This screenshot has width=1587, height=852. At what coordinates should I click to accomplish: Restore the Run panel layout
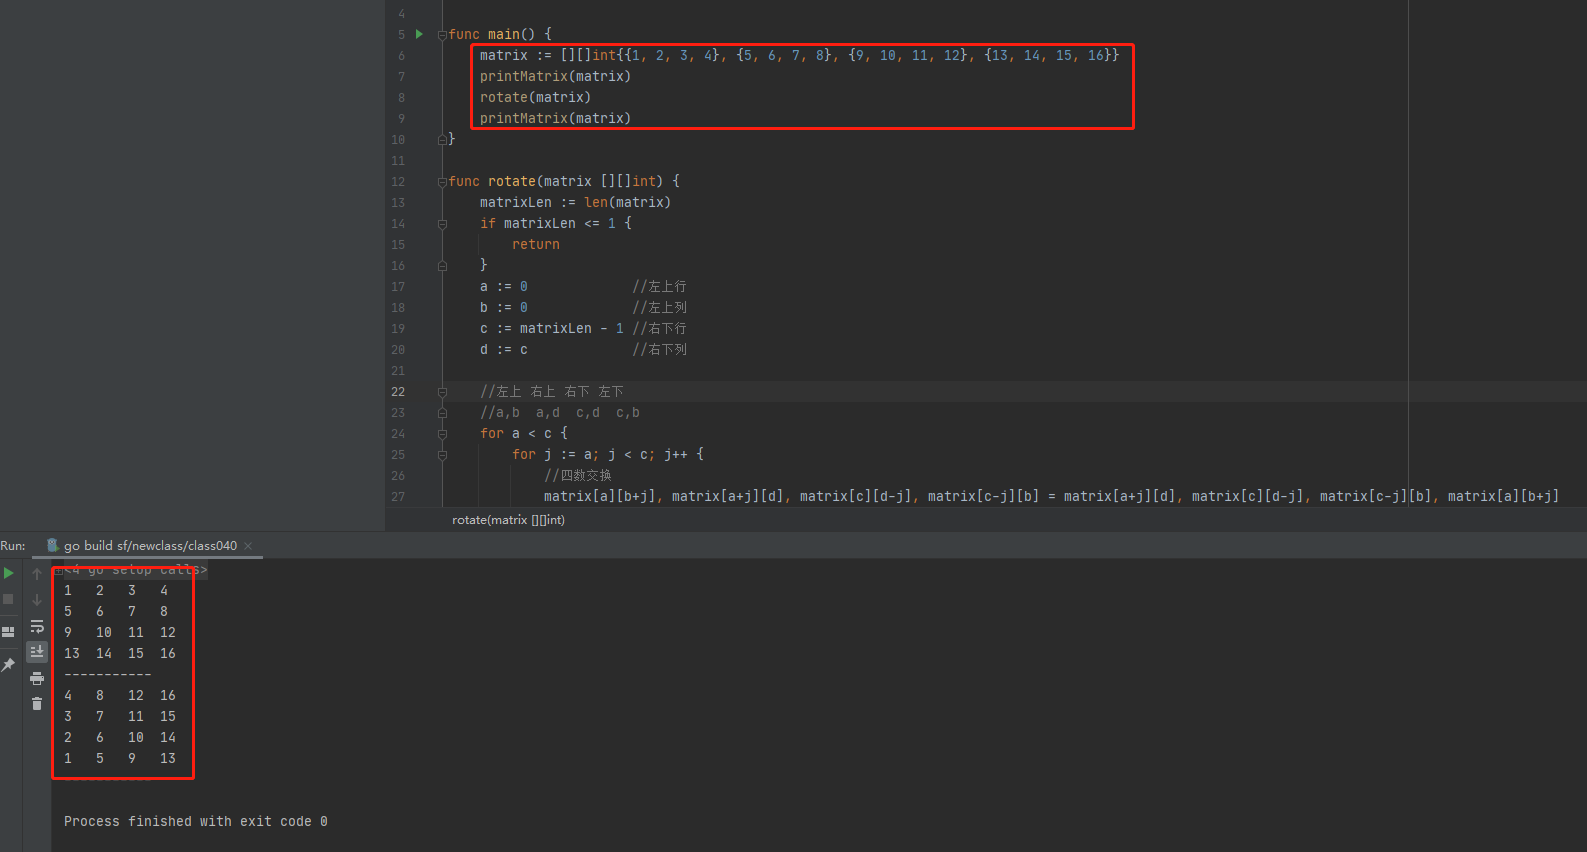pos(8,632)
